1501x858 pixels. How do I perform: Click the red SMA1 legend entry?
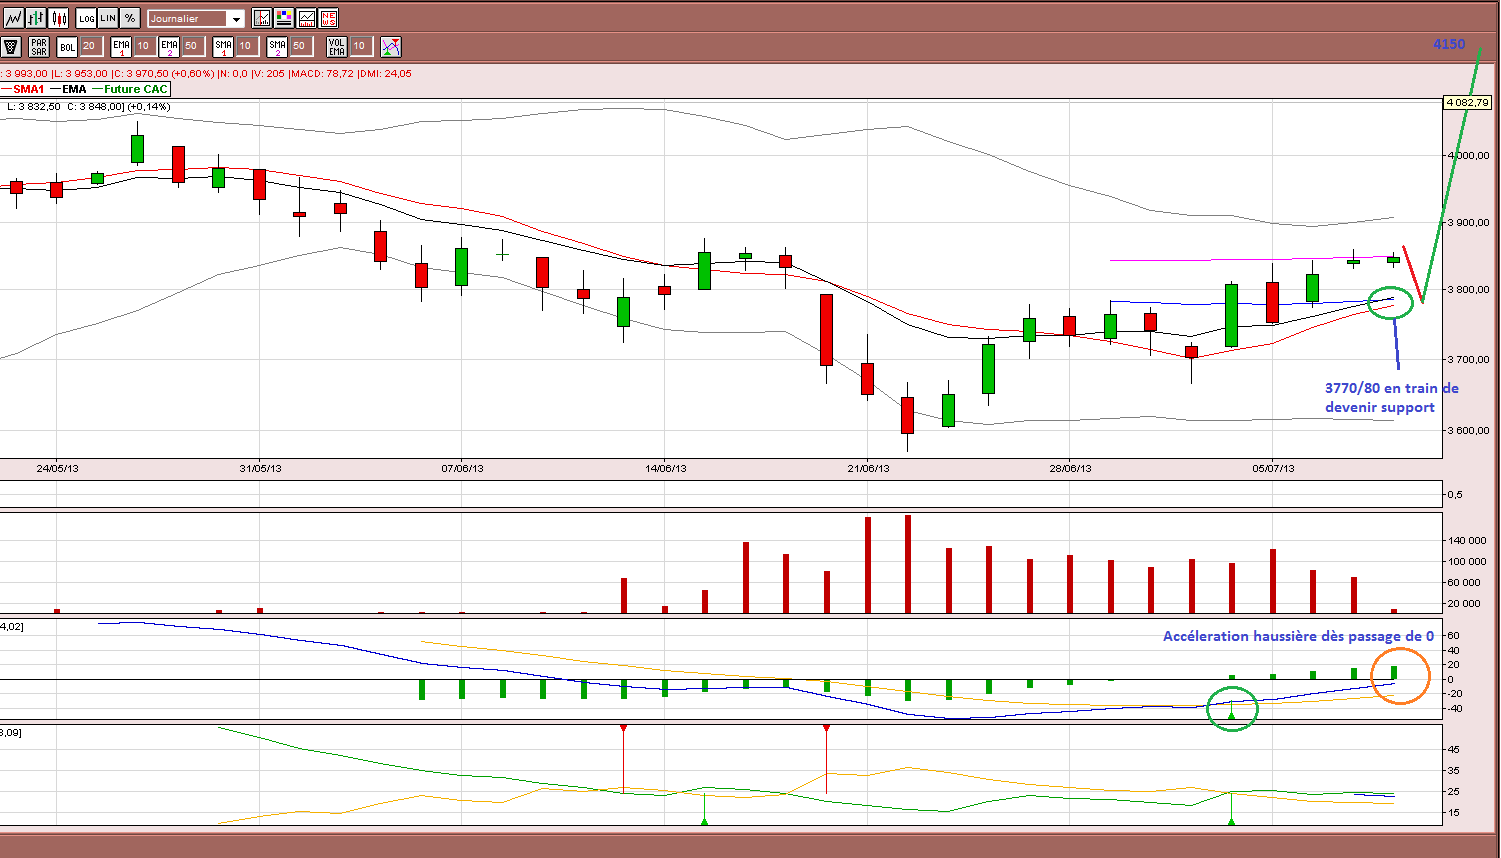click(x=23, y=89)
